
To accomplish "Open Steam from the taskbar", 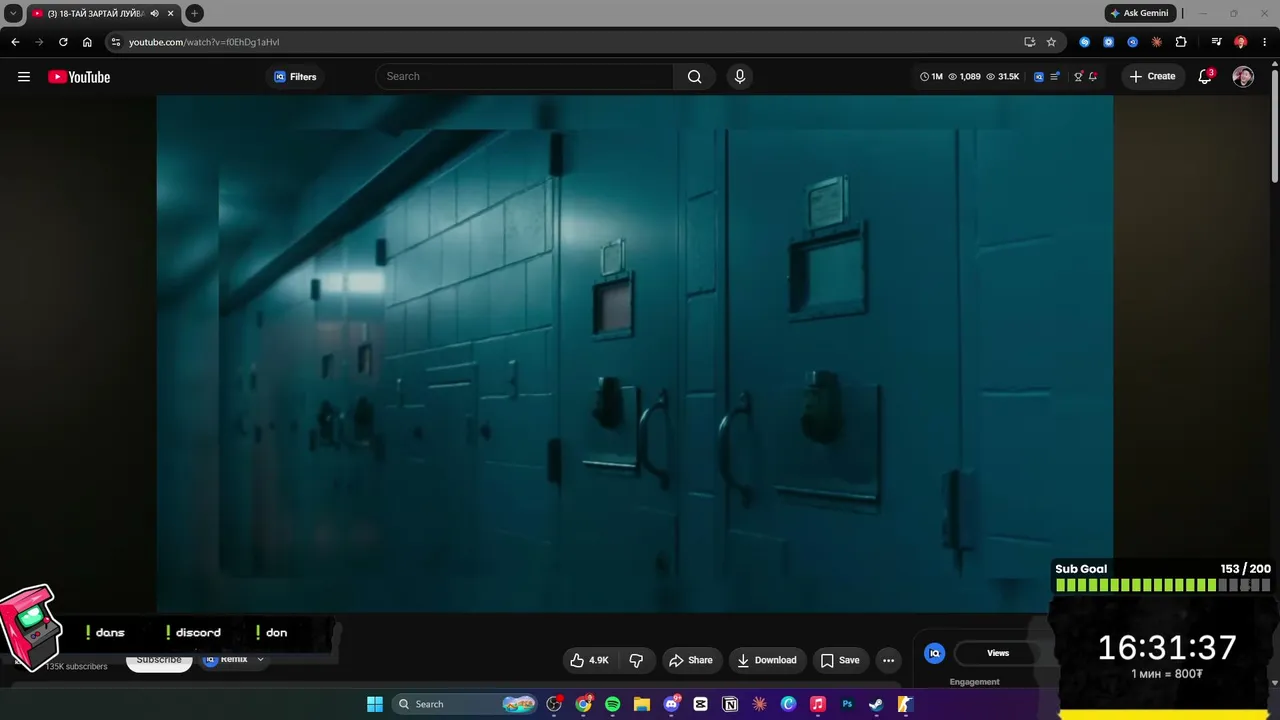I will click(x=876, y=704).
